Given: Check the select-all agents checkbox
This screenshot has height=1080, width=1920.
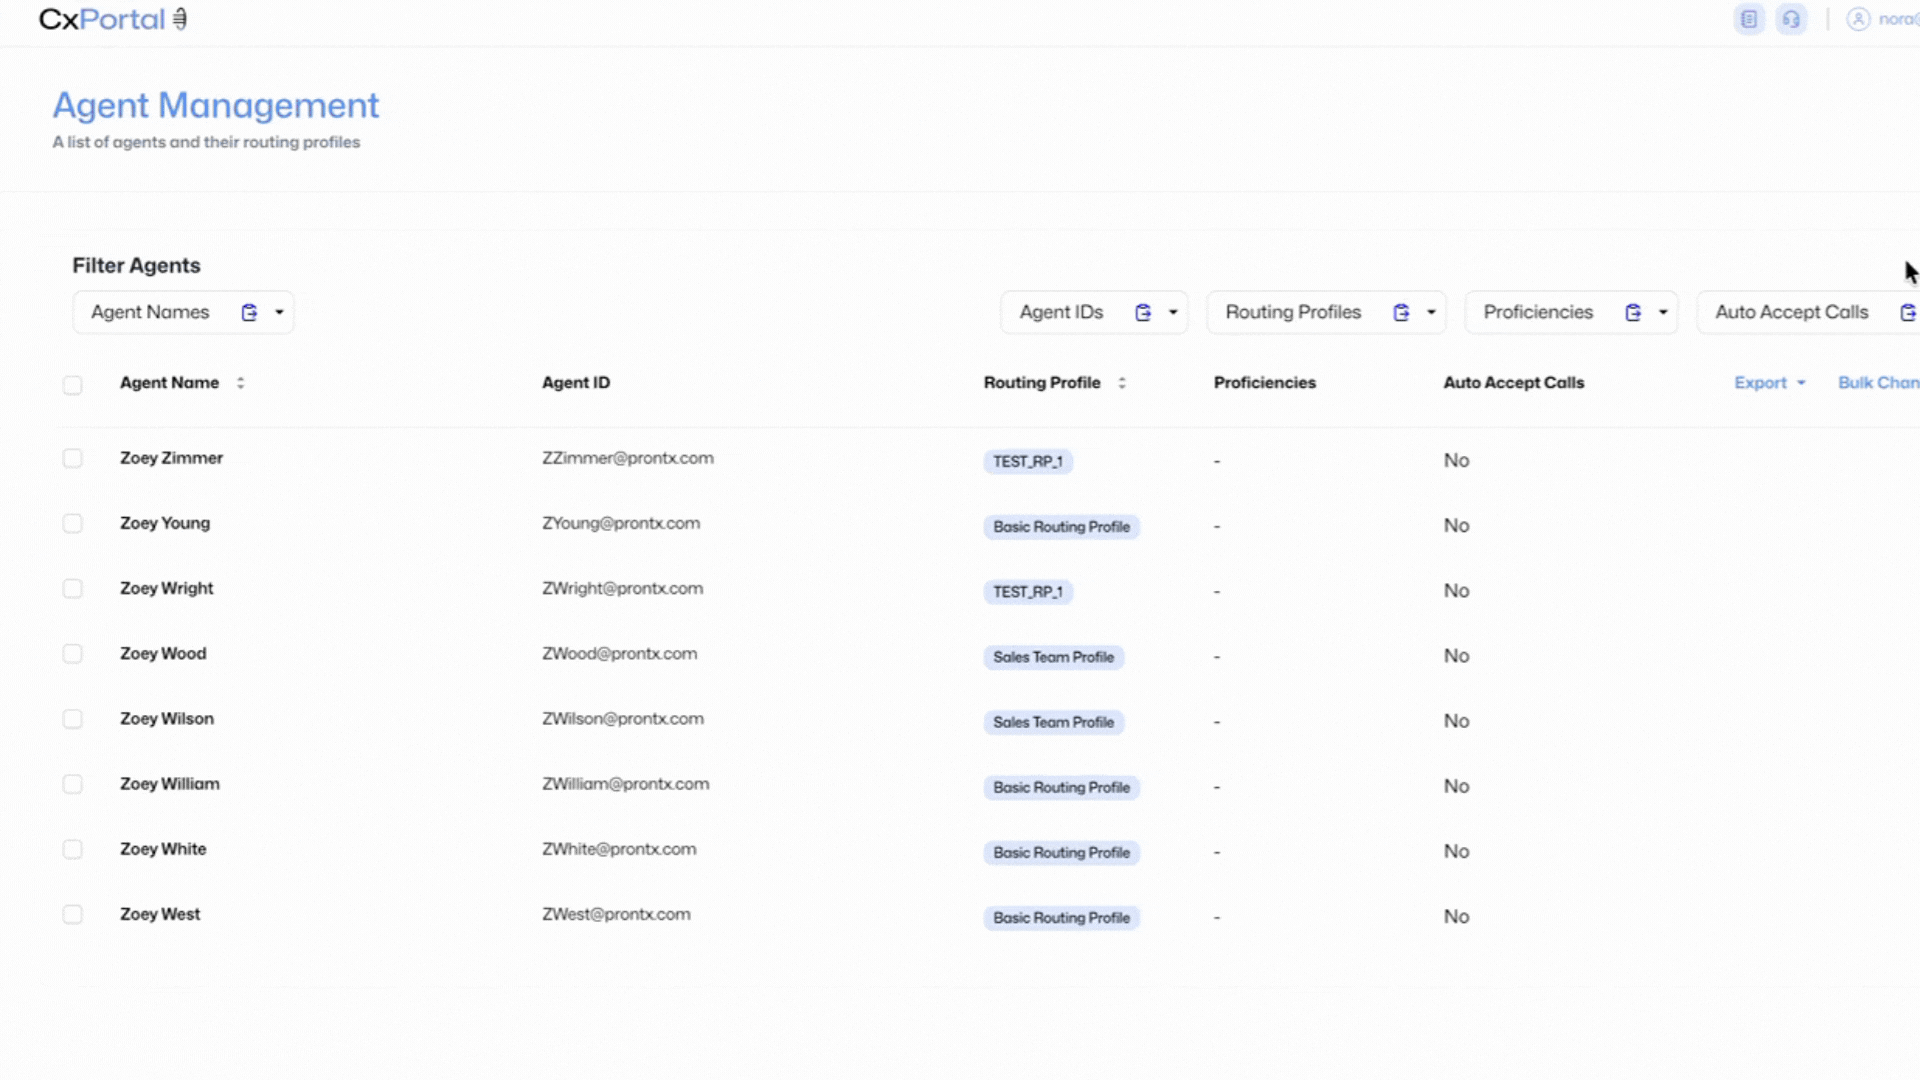Looking at the screenshot, I should (x=72, y=385).
